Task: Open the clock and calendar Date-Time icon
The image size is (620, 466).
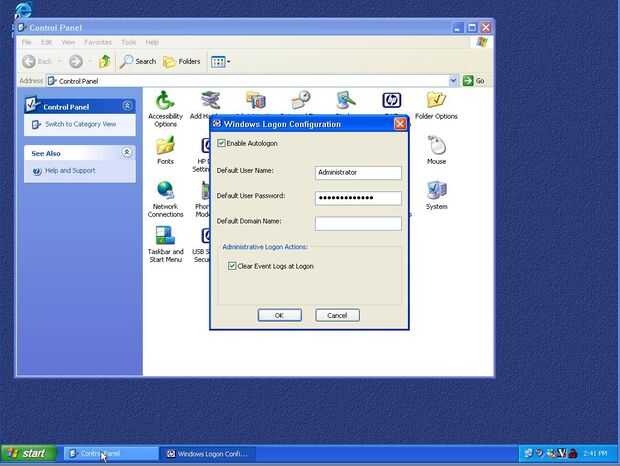Action: pos(301,100)
